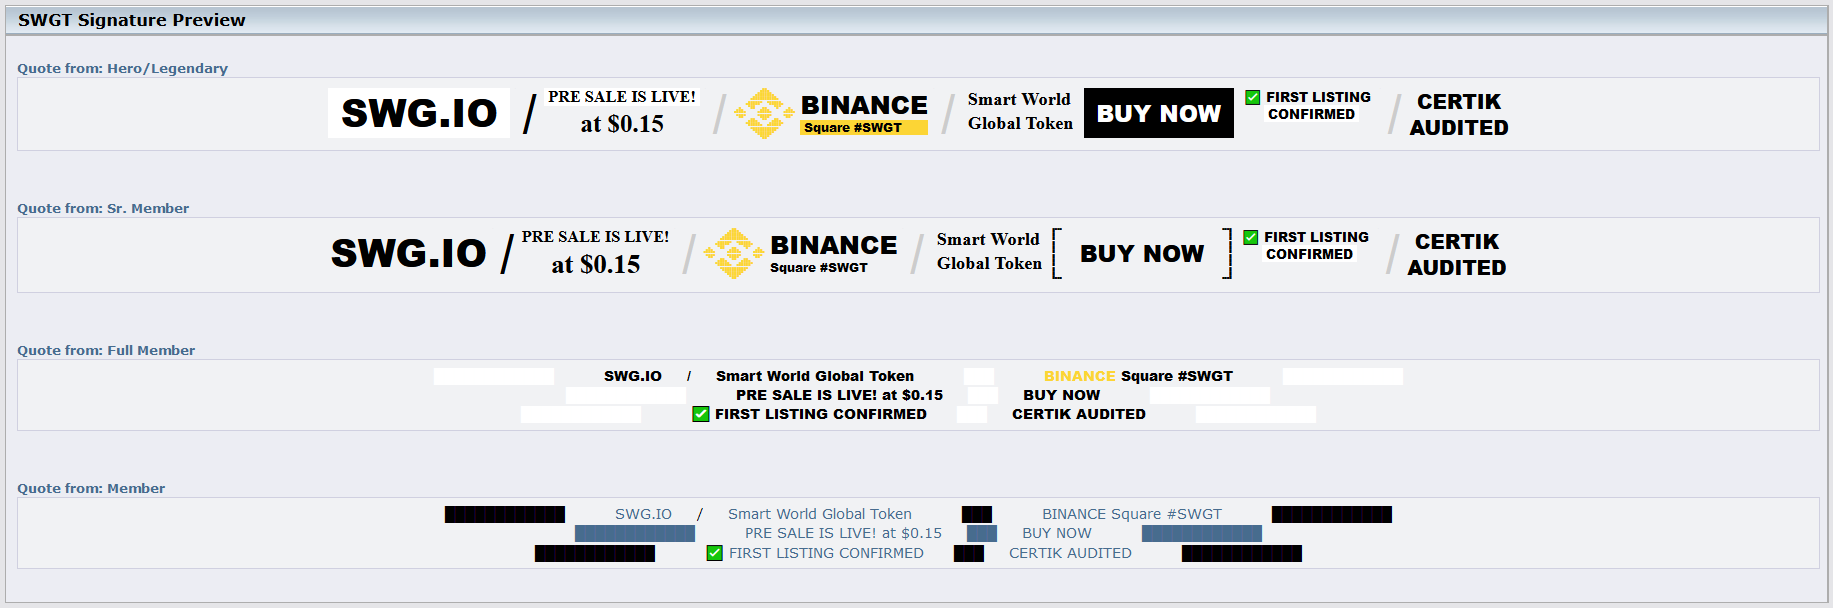This screenshot has height=608, width=1833.
Task: Open SWG.IO logo in Hero/Legendary signature
Action: [x=419, y=113]
